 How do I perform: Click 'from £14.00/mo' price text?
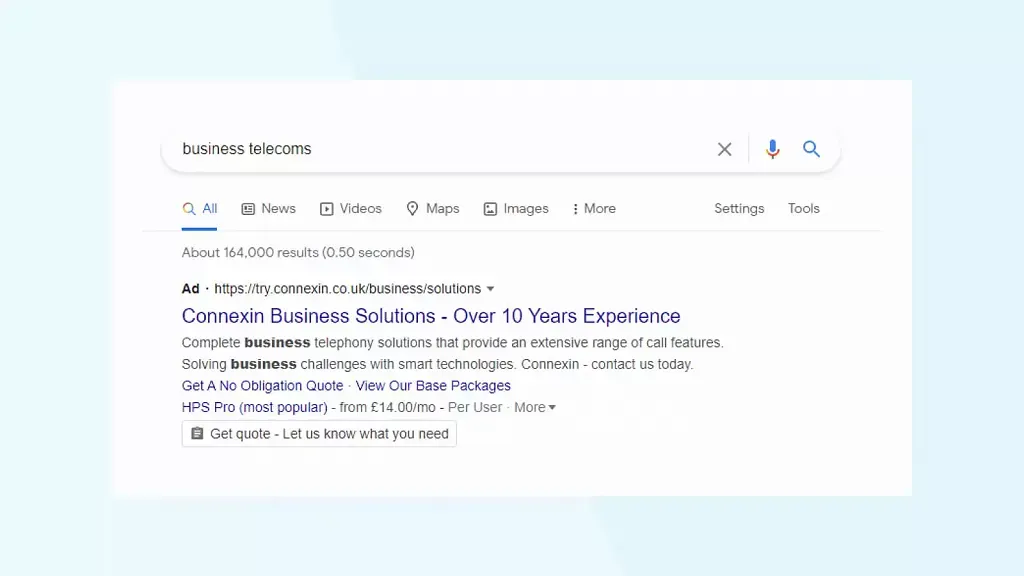tap(387, 408)
